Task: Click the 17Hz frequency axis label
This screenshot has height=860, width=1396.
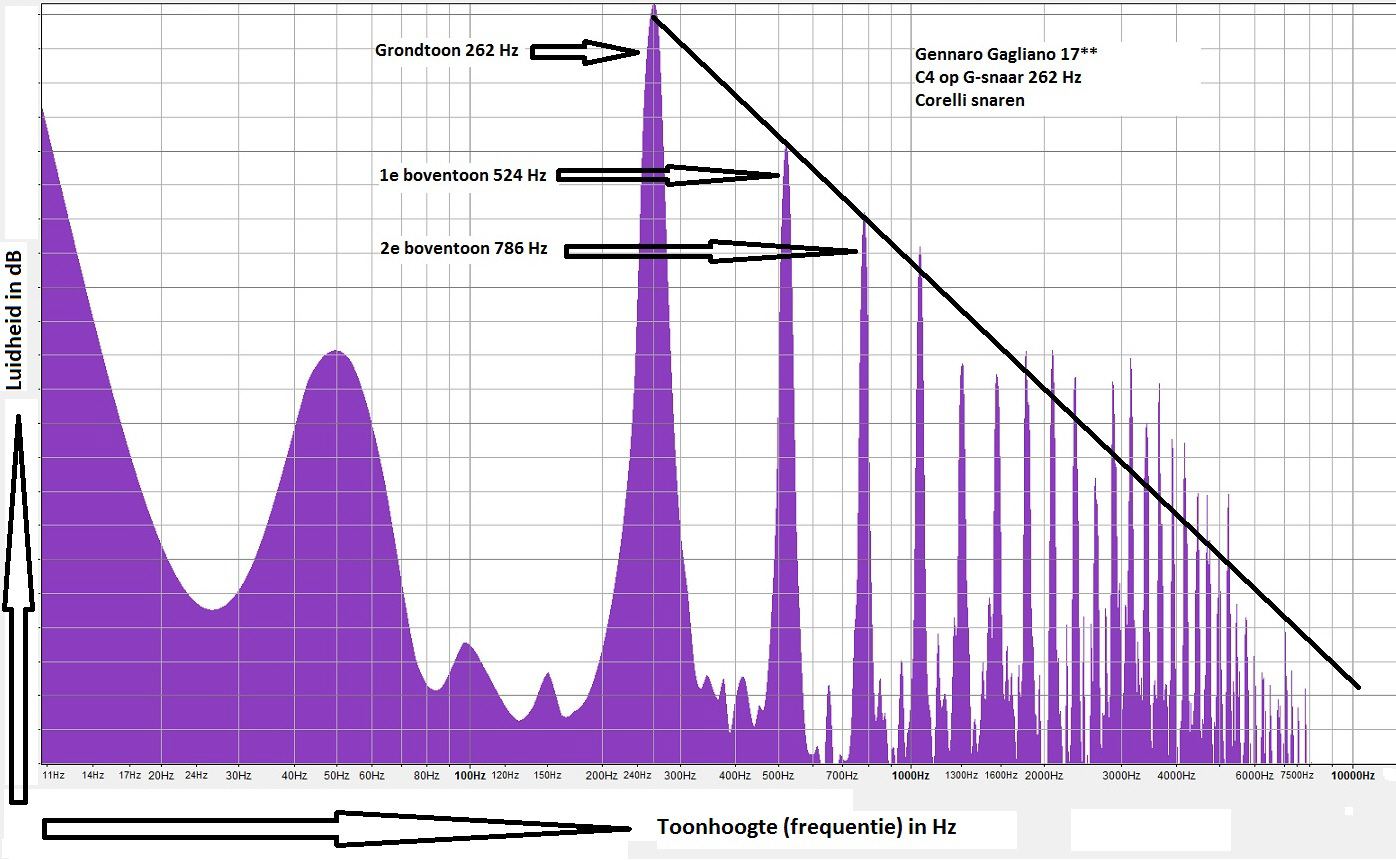Action: point(129,775)
